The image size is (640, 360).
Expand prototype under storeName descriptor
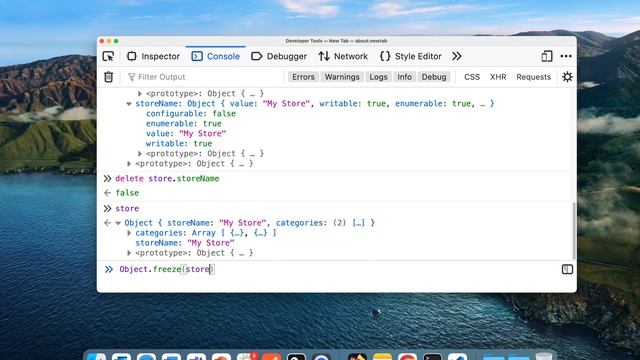click(x=140, y=153)
